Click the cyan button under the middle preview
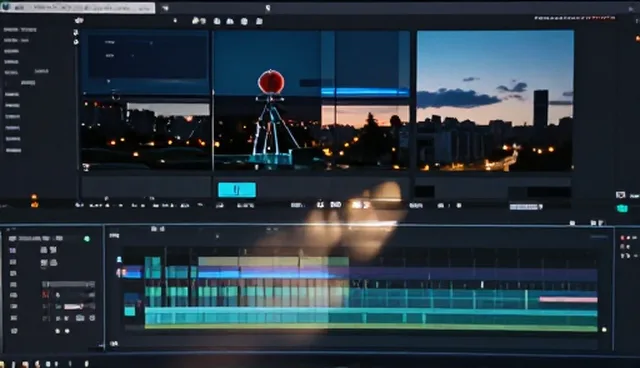 point(237,190)
